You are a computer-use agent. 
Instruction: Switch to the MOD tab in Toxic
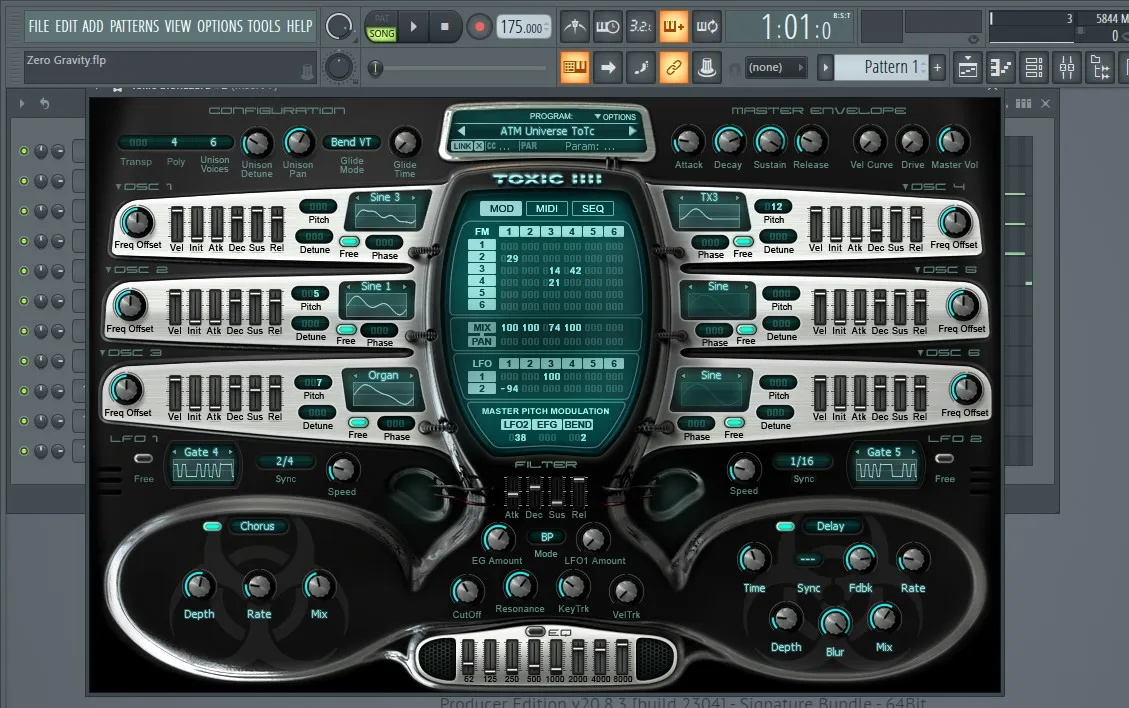(x=501, y=208)
